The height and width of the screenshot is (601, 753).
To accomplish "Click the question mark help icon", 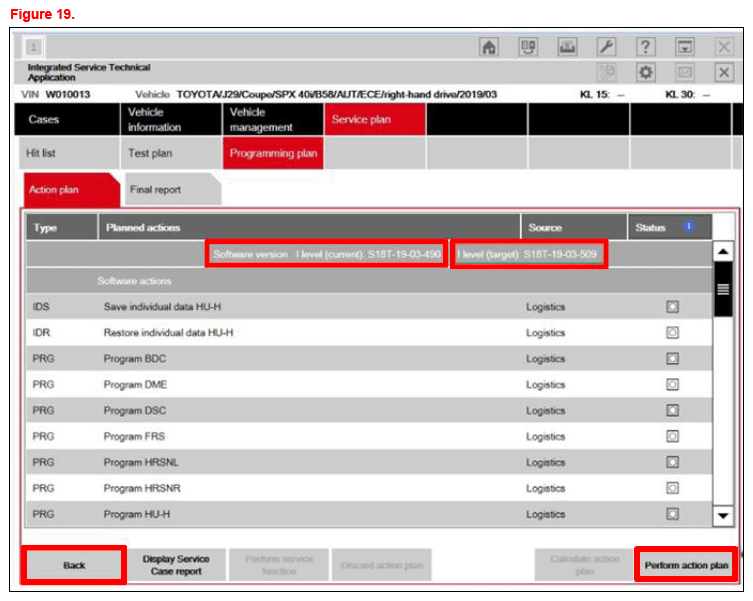I will coord(646,47).
